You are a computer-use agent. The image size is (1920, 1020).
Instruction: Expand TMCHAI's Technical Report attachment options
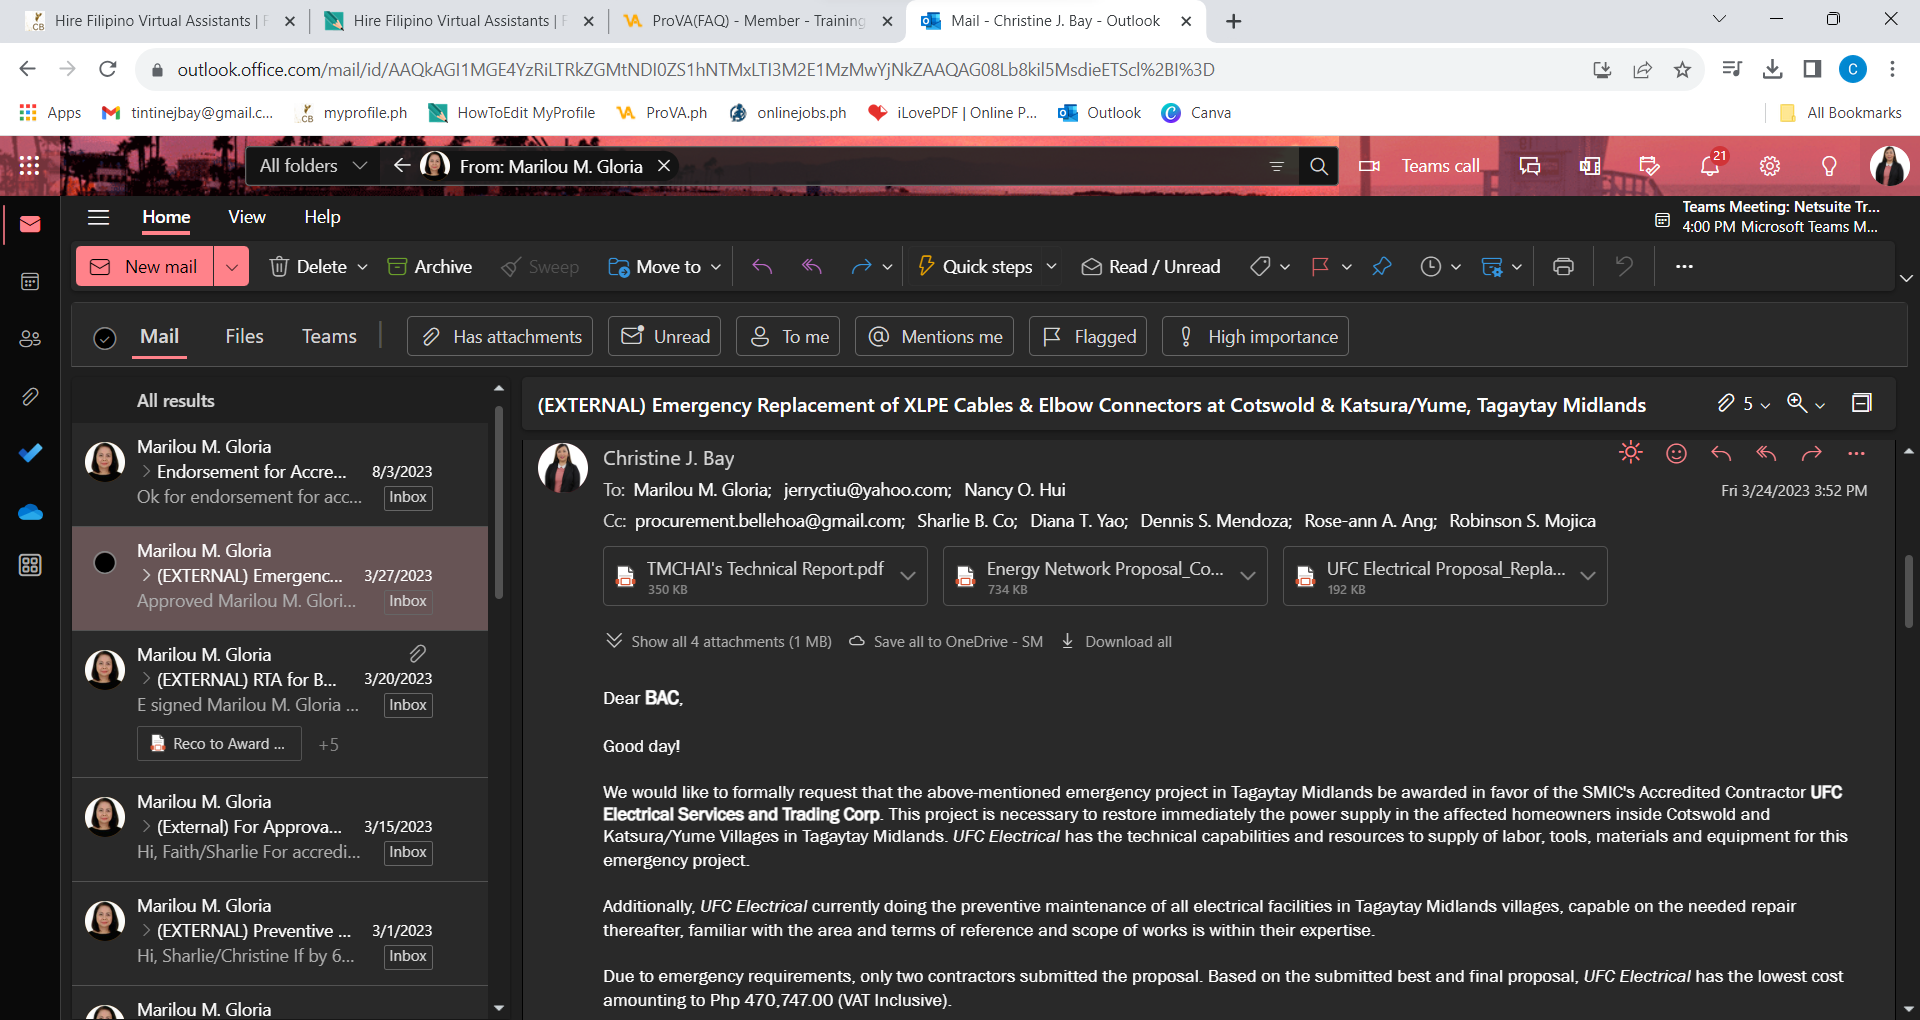(x=908, y=576)
